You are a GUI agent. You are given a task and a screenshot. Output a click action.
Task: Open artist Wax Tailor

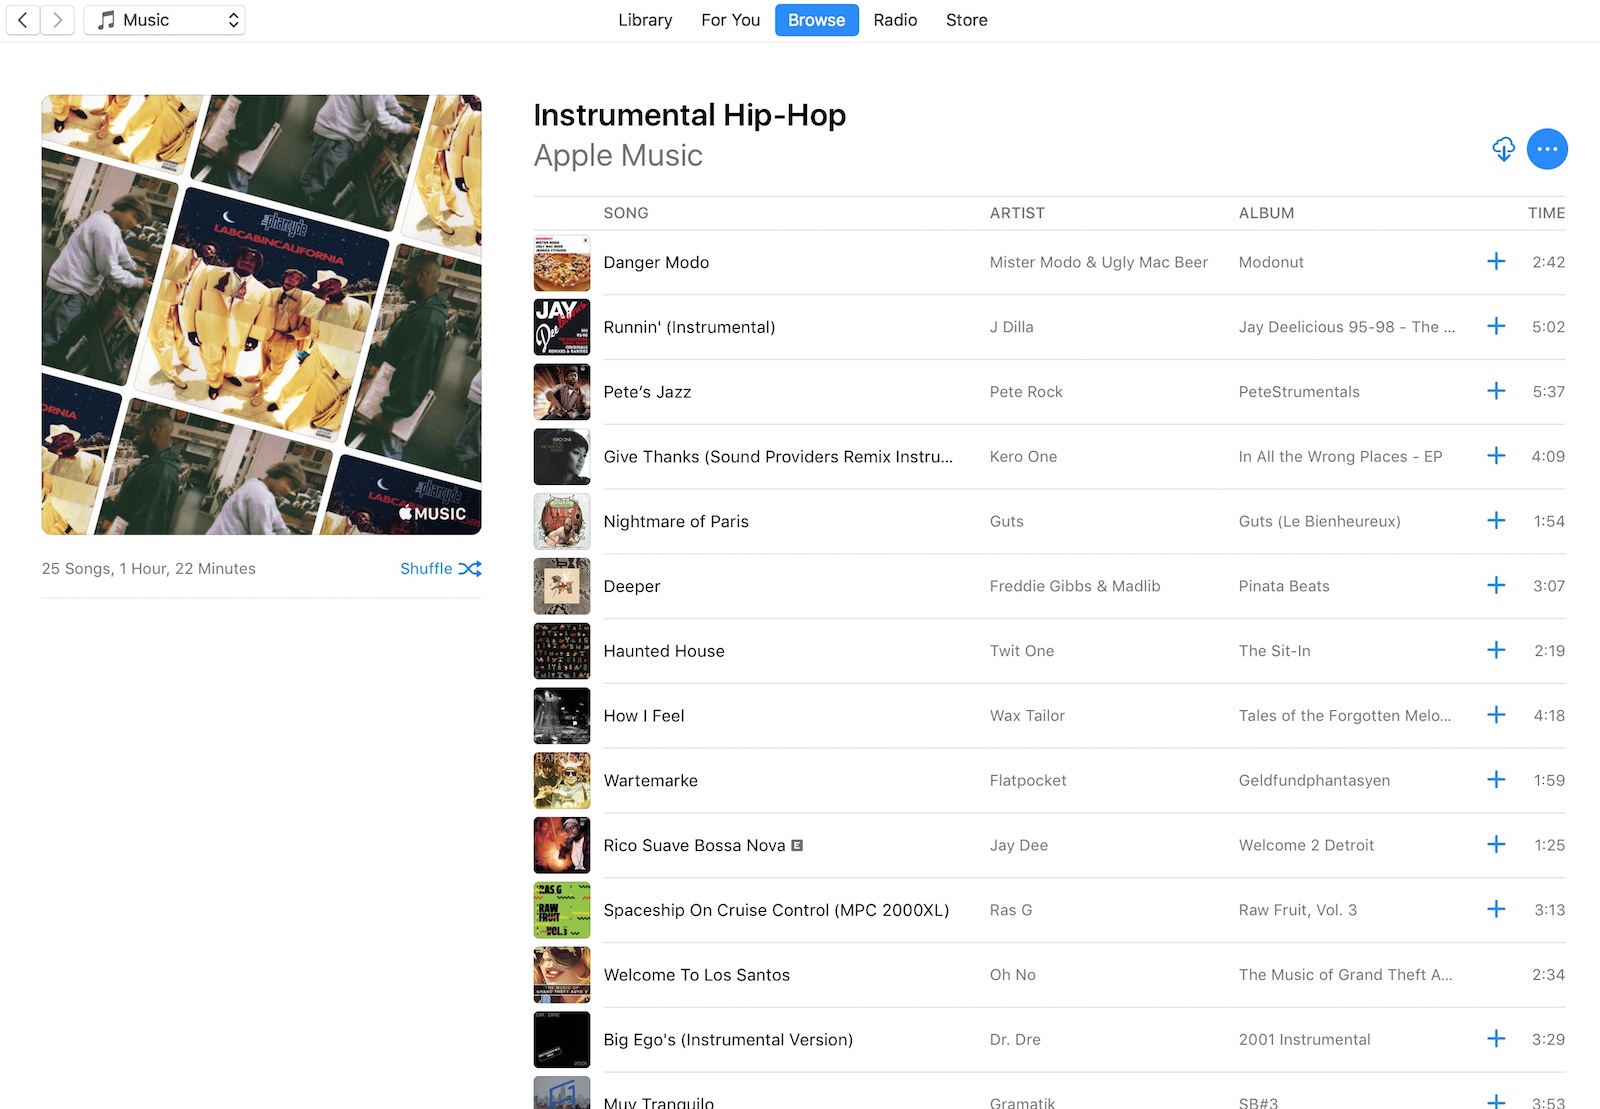pyautogui.click(x=1027, y=716)
